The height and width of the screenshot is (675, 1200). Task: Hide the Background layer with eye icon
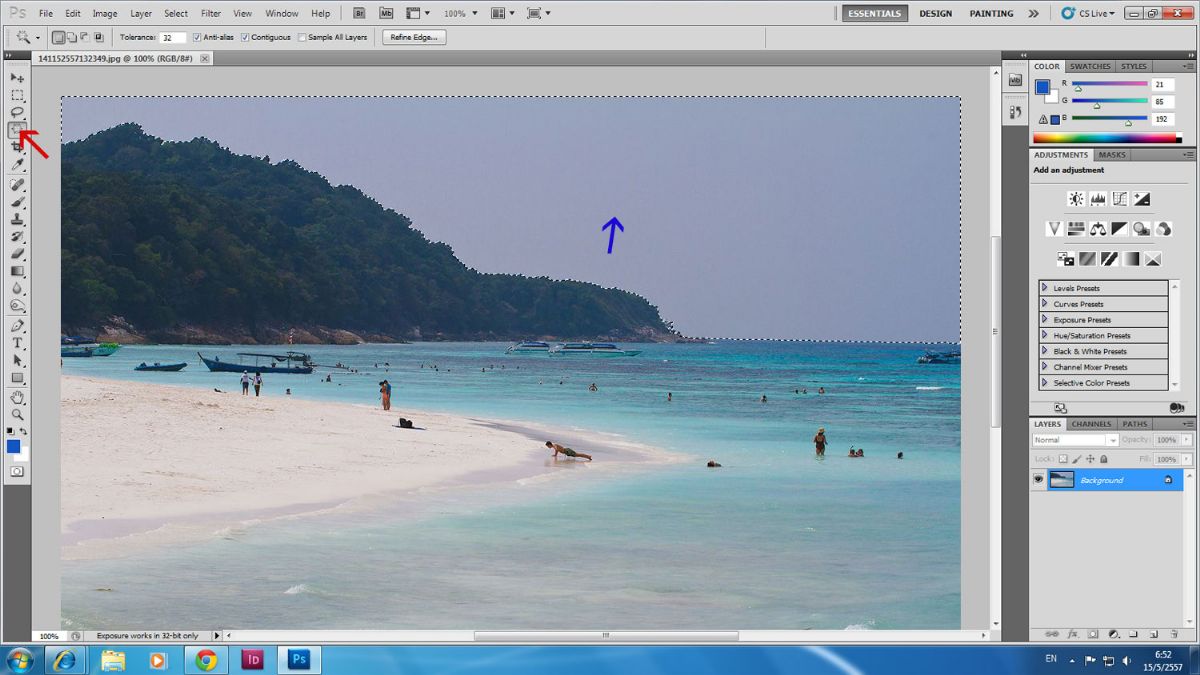coord(1039,480)
